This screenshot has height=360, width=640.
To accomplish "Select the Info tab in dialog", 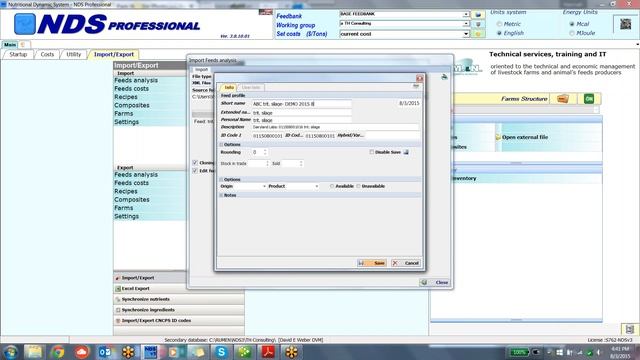I will tap(229, 87).
